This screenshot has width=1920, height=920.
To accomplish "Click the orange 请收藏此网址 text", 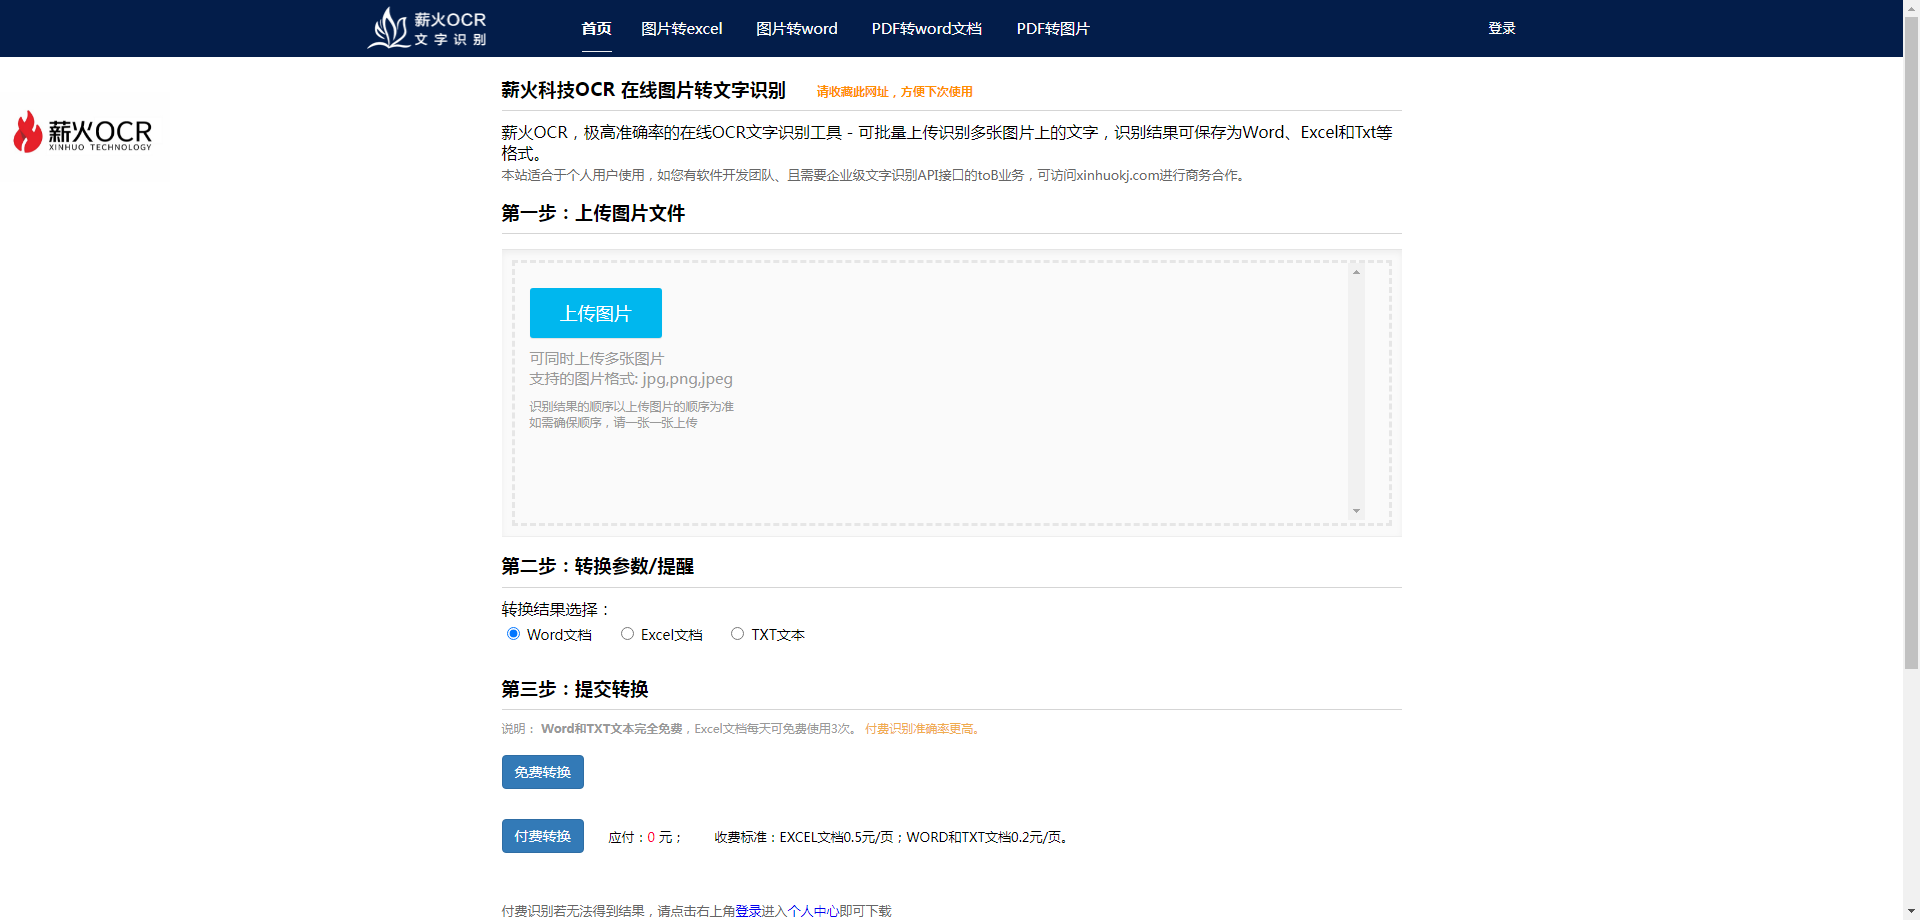I will tap(894, 92).
